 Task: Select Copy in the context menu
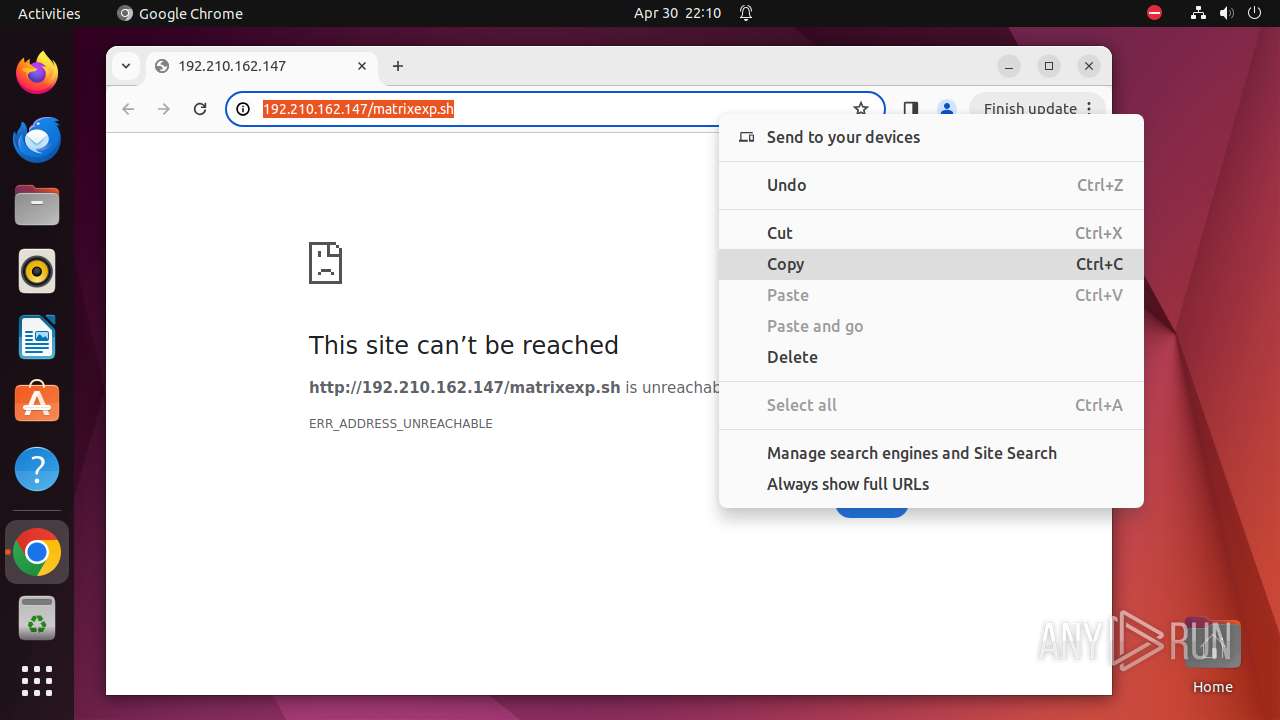[x=931, y=264]
